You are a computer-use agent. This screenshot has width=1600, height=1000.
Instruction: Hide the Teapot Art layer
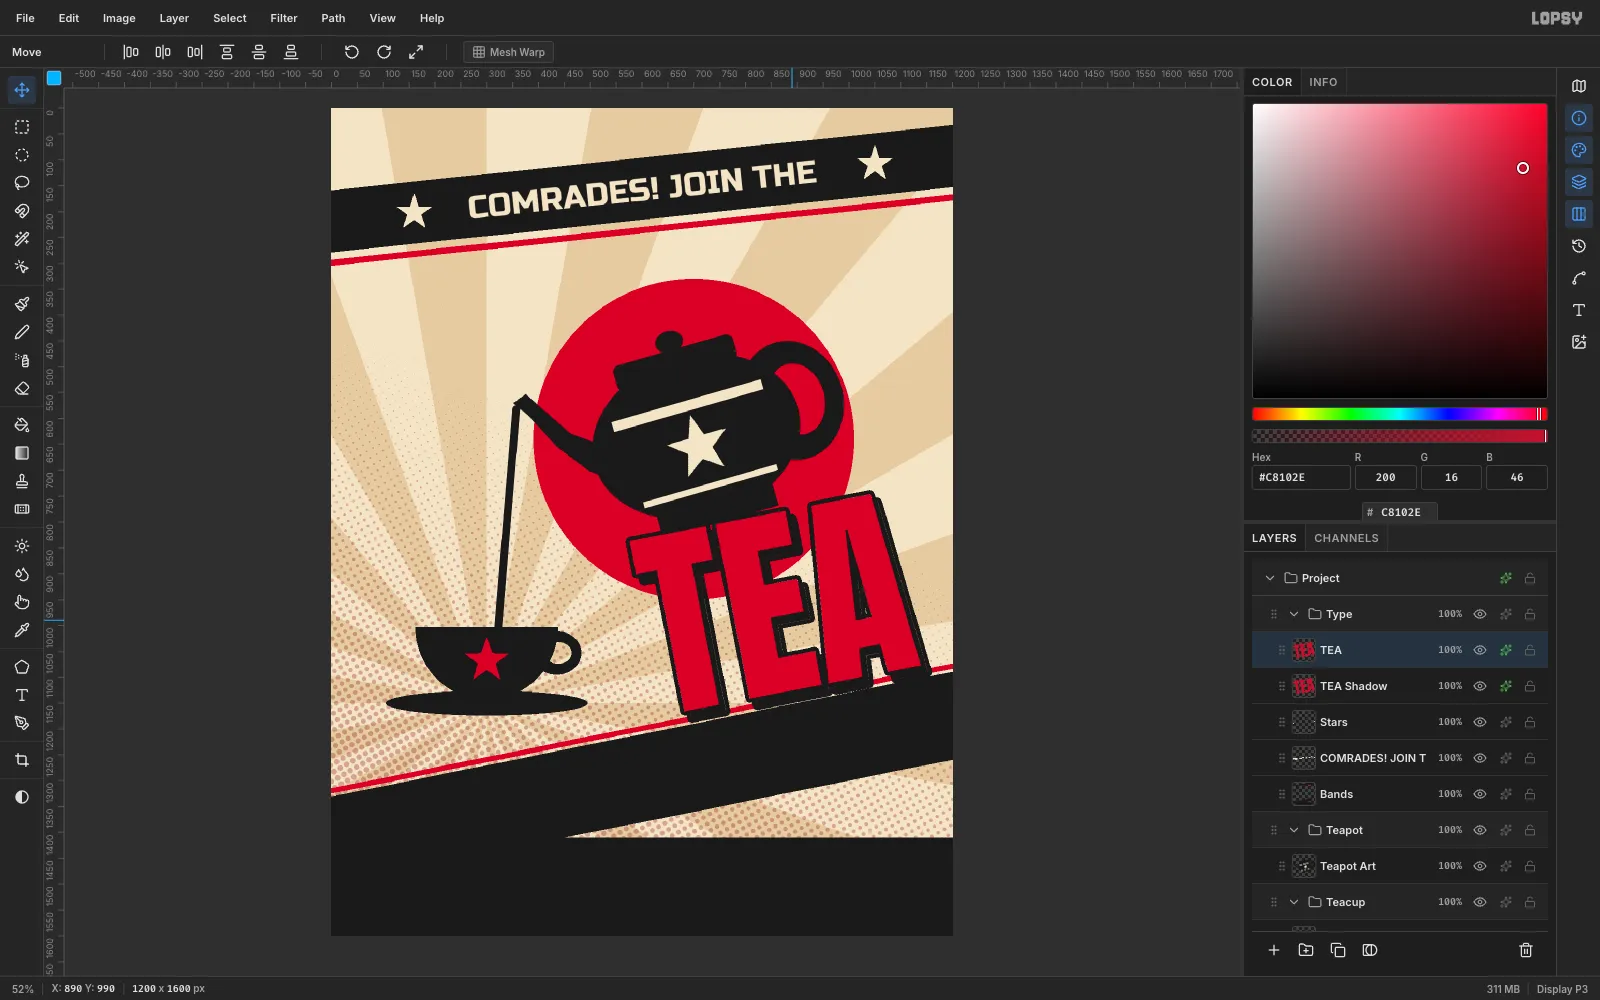pyautogui.click(x=1480, y=866)
